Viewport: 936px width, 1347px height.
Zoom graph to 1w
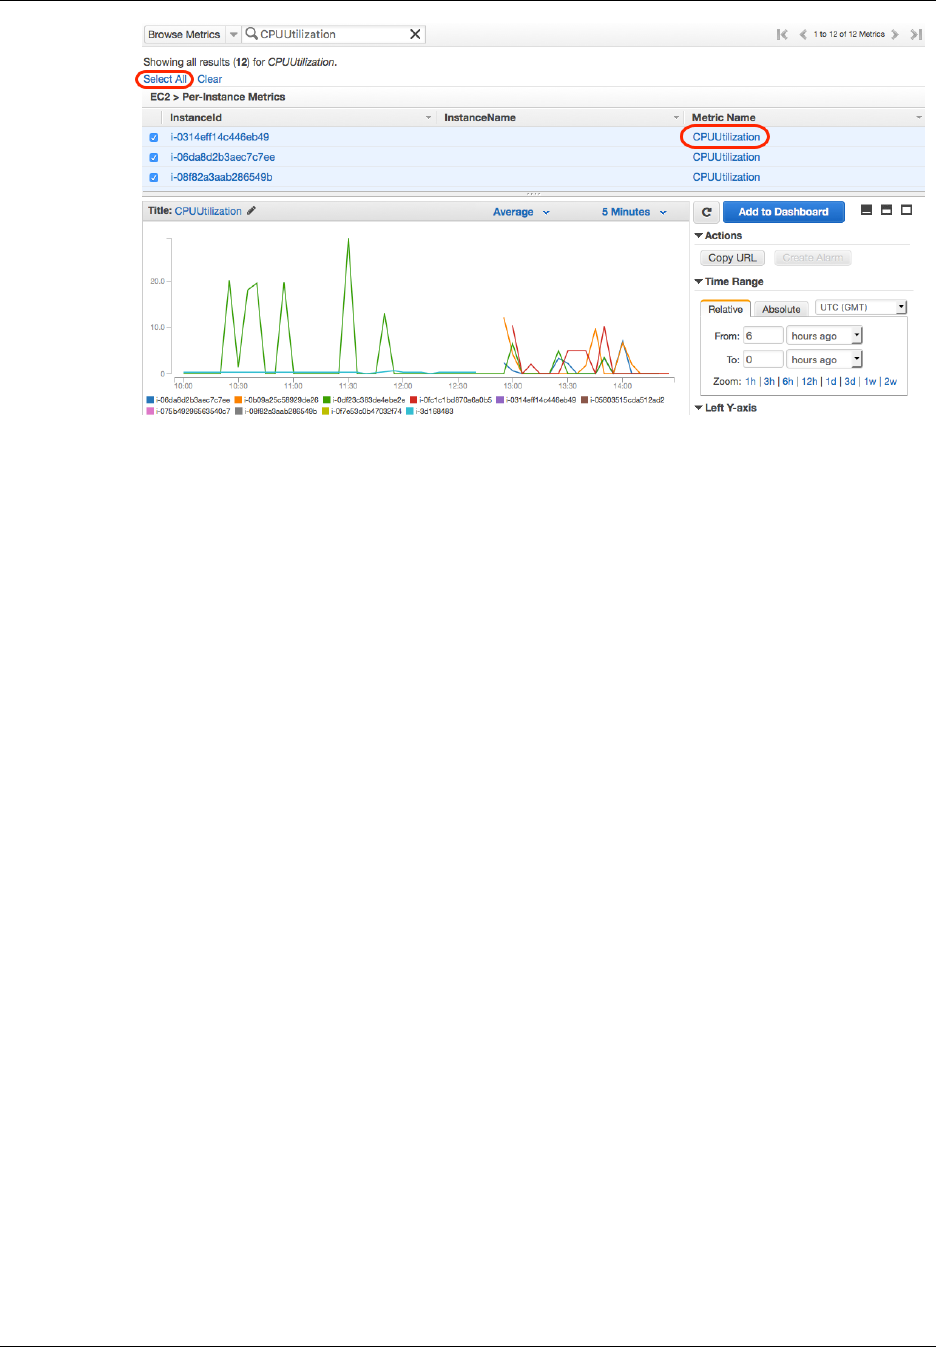870,382
